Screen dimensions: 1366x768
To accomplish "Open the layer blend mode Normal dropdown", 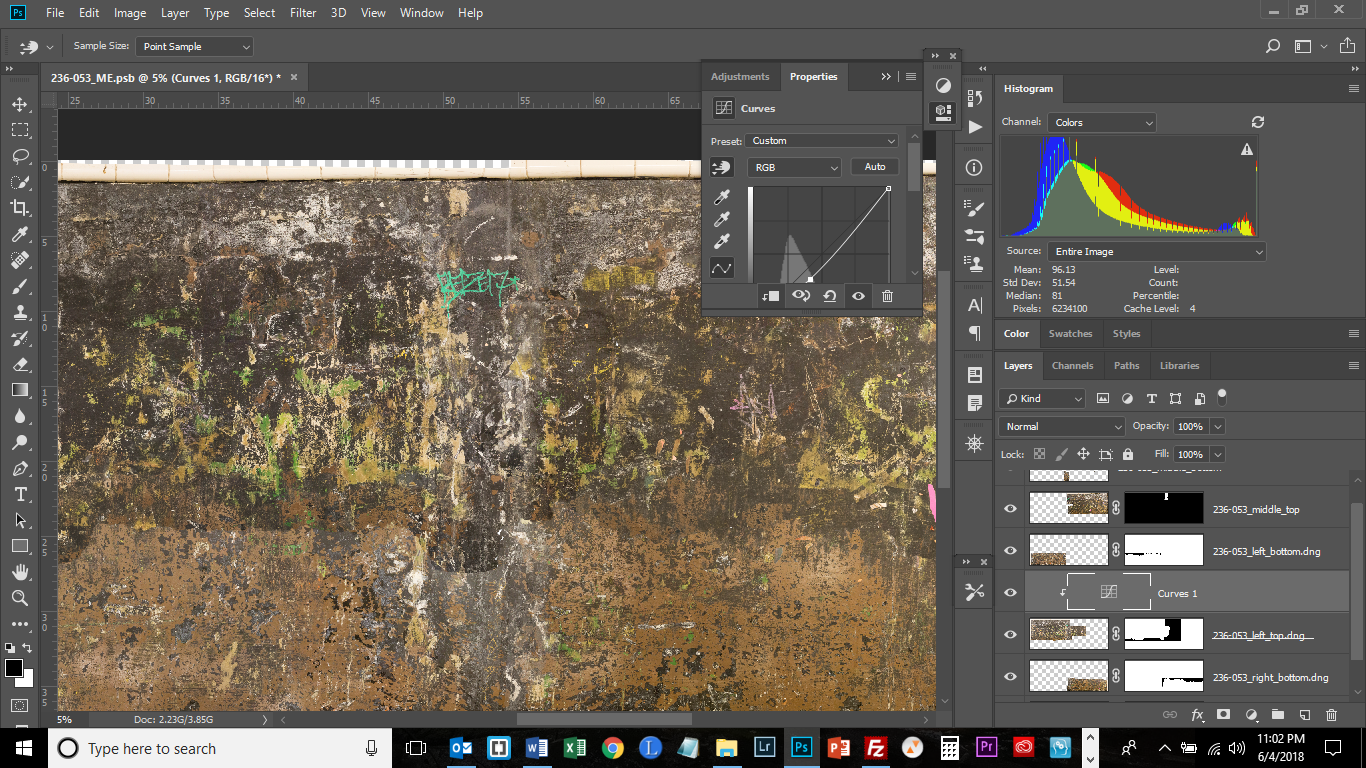I will coord(1063,427).
